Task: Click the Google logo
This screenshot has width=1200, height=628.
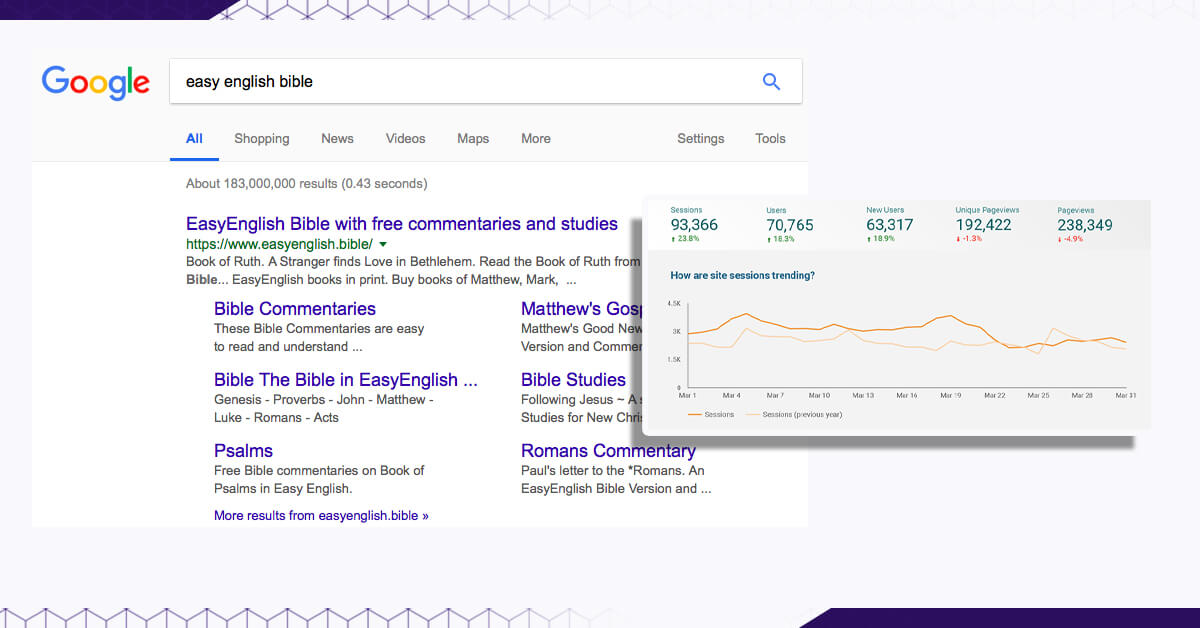Action: [96, 82]
